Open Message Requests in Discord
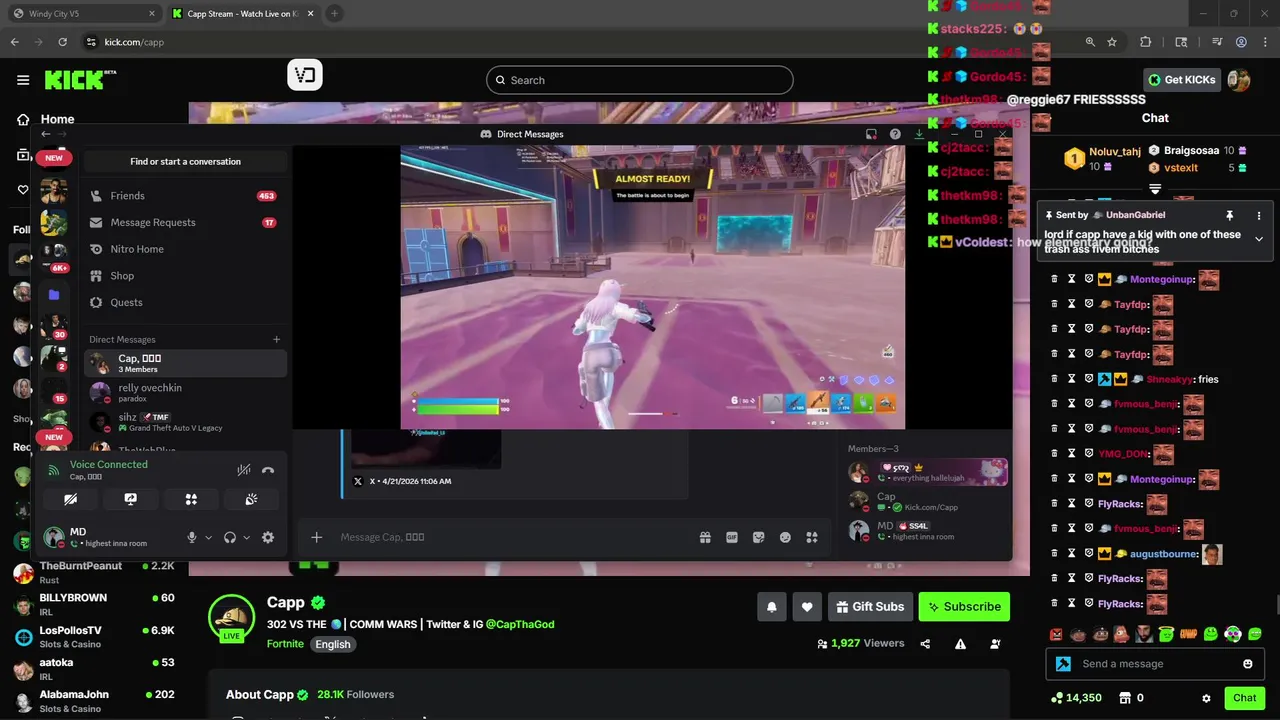Image resolution: width=1280 pixels, height=720 pixels. pyautogui.click(x=185, y=222)
